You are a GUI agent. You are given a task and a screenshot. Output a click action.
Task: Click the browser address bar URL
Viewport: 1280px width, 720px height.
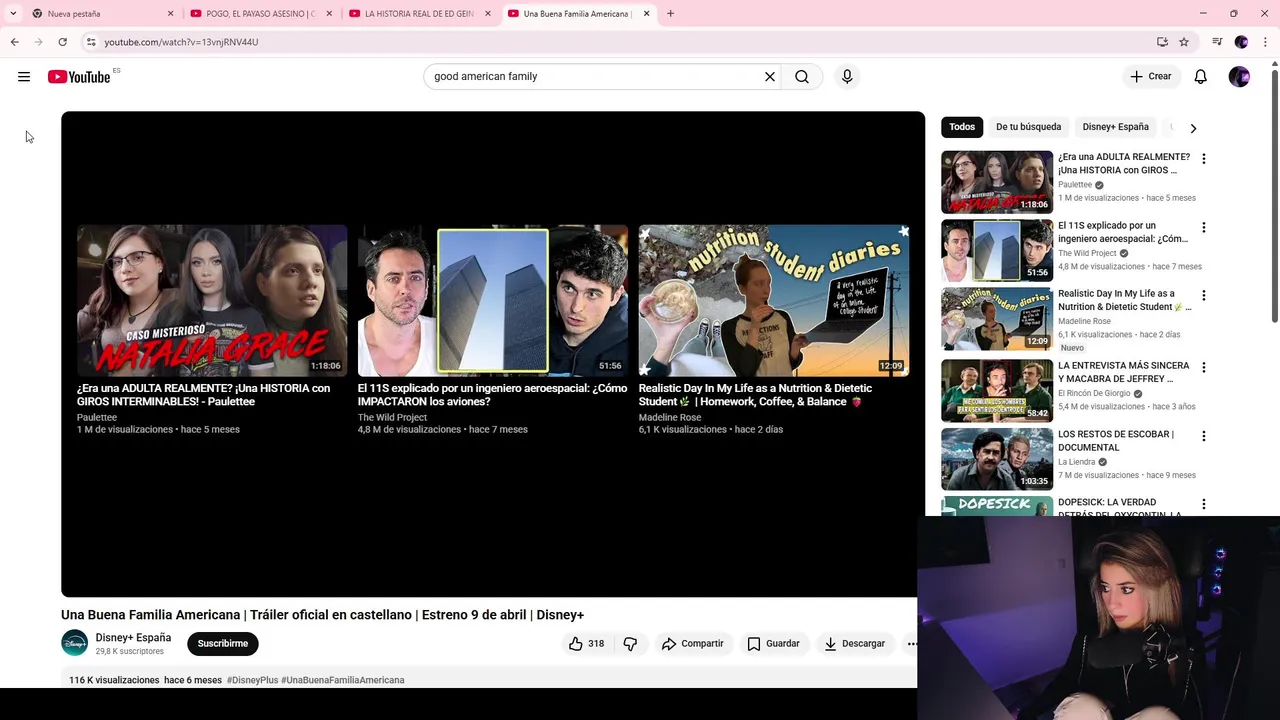point(181,42)
